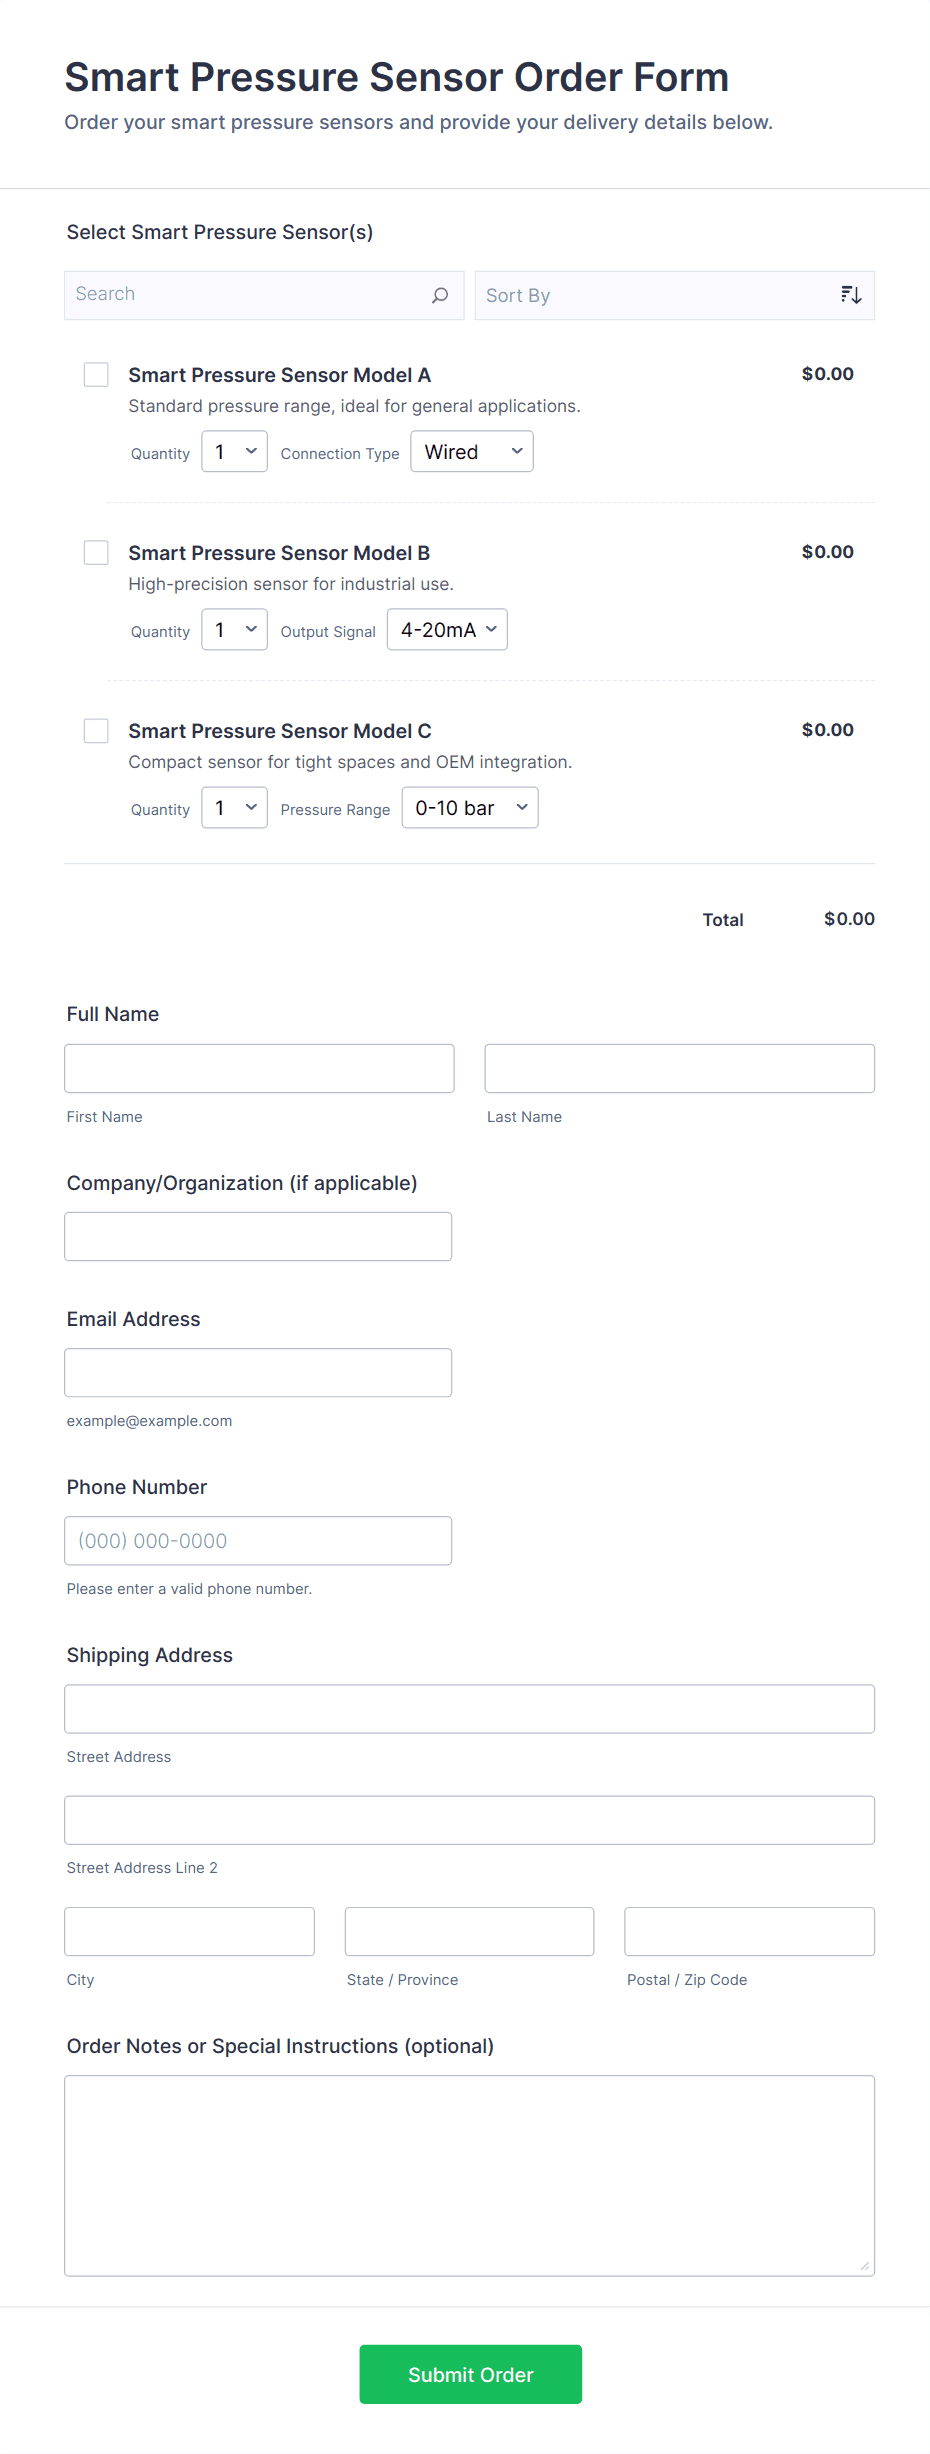The width and height of the screenshot is (930, 2454).
Task: Expand the Pressure Range dropdown
Action: click(470, 808)
